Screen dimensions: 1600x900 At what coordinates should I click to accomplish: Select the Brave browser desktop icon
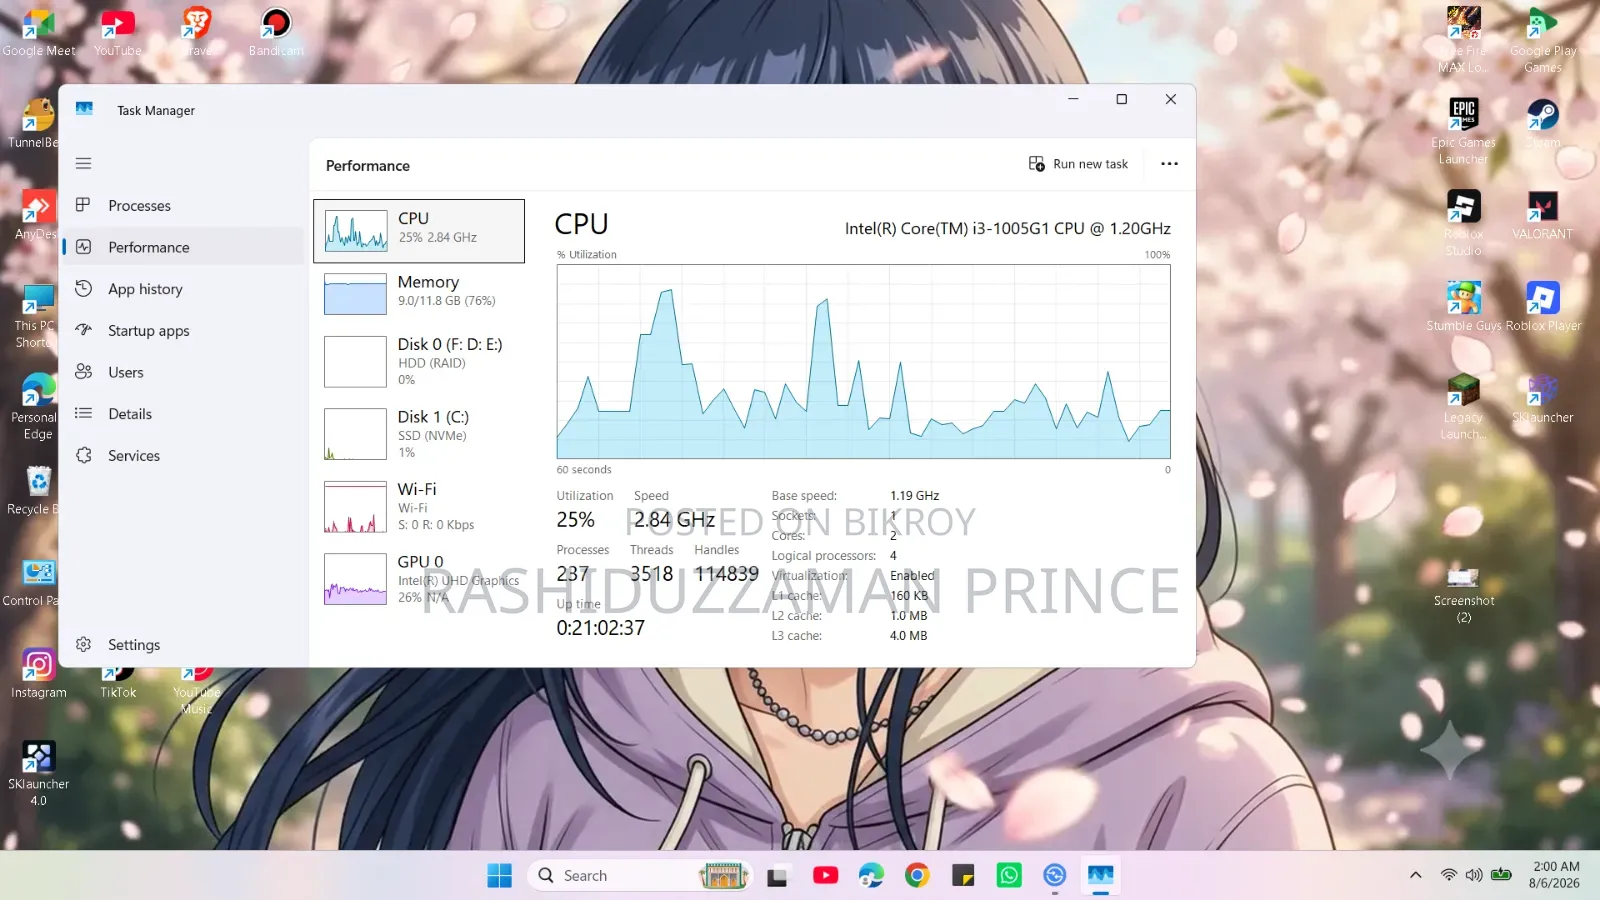[197, 32]
